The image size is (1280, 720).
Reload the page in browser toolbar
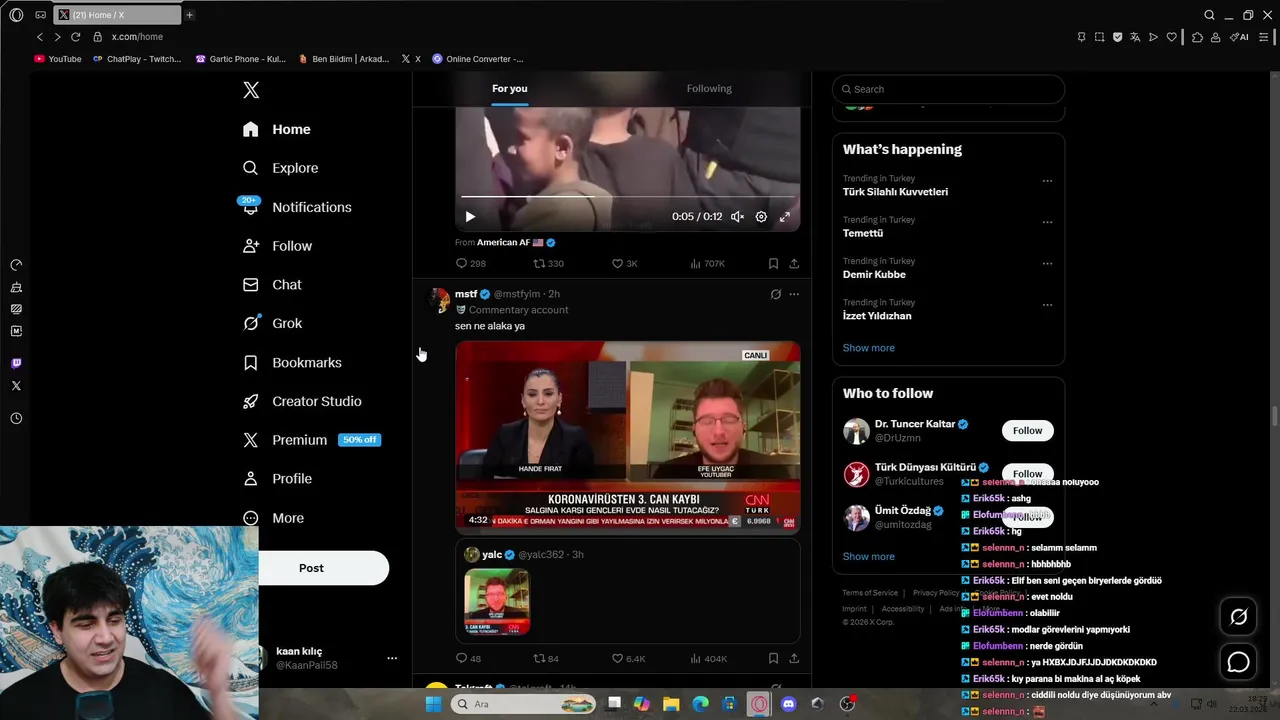(75, 37)
